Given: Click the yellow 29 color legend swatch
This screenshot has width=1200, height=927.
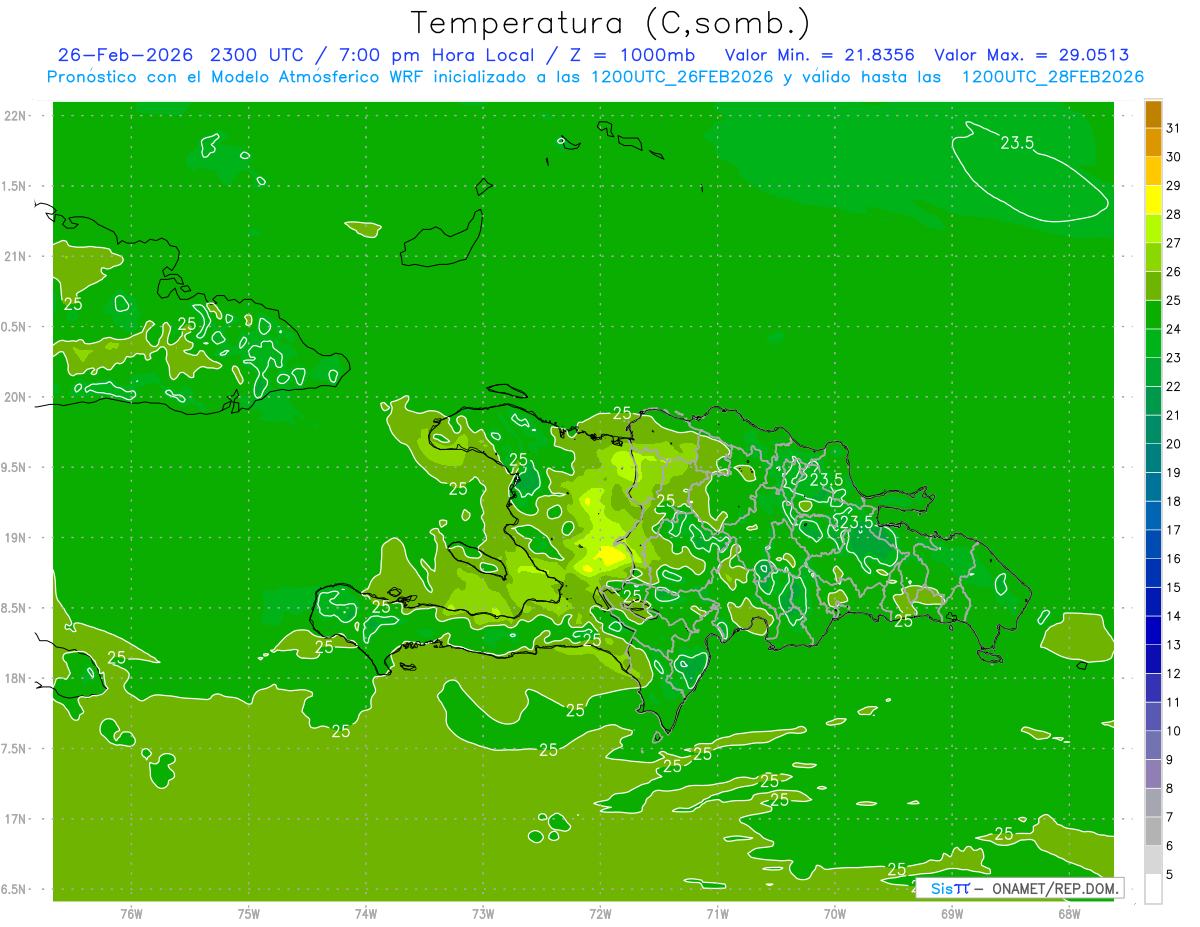Looking at the screenshot, I should (1153, 200).
